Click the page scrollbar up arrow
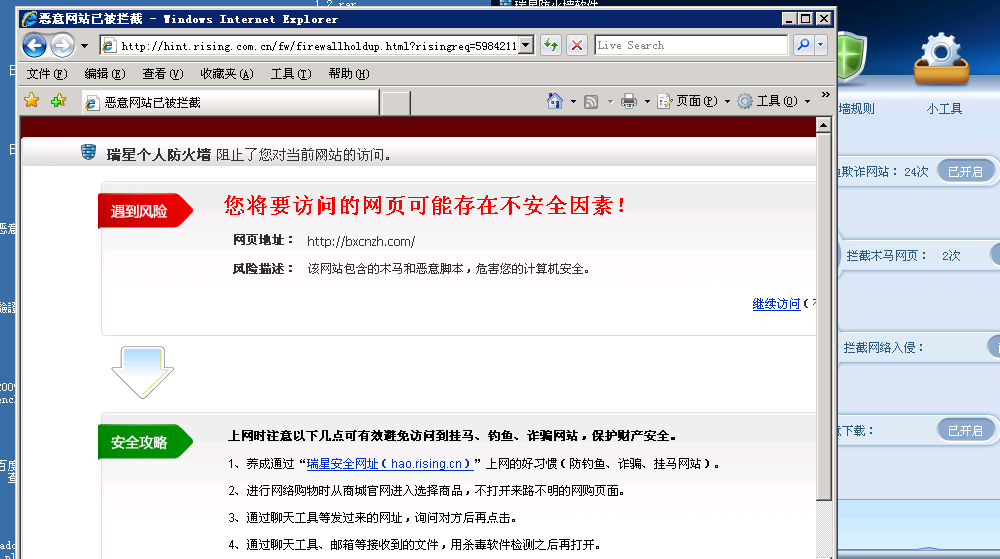The width and height of the screenshot is (1000, 559). point(823,125)
